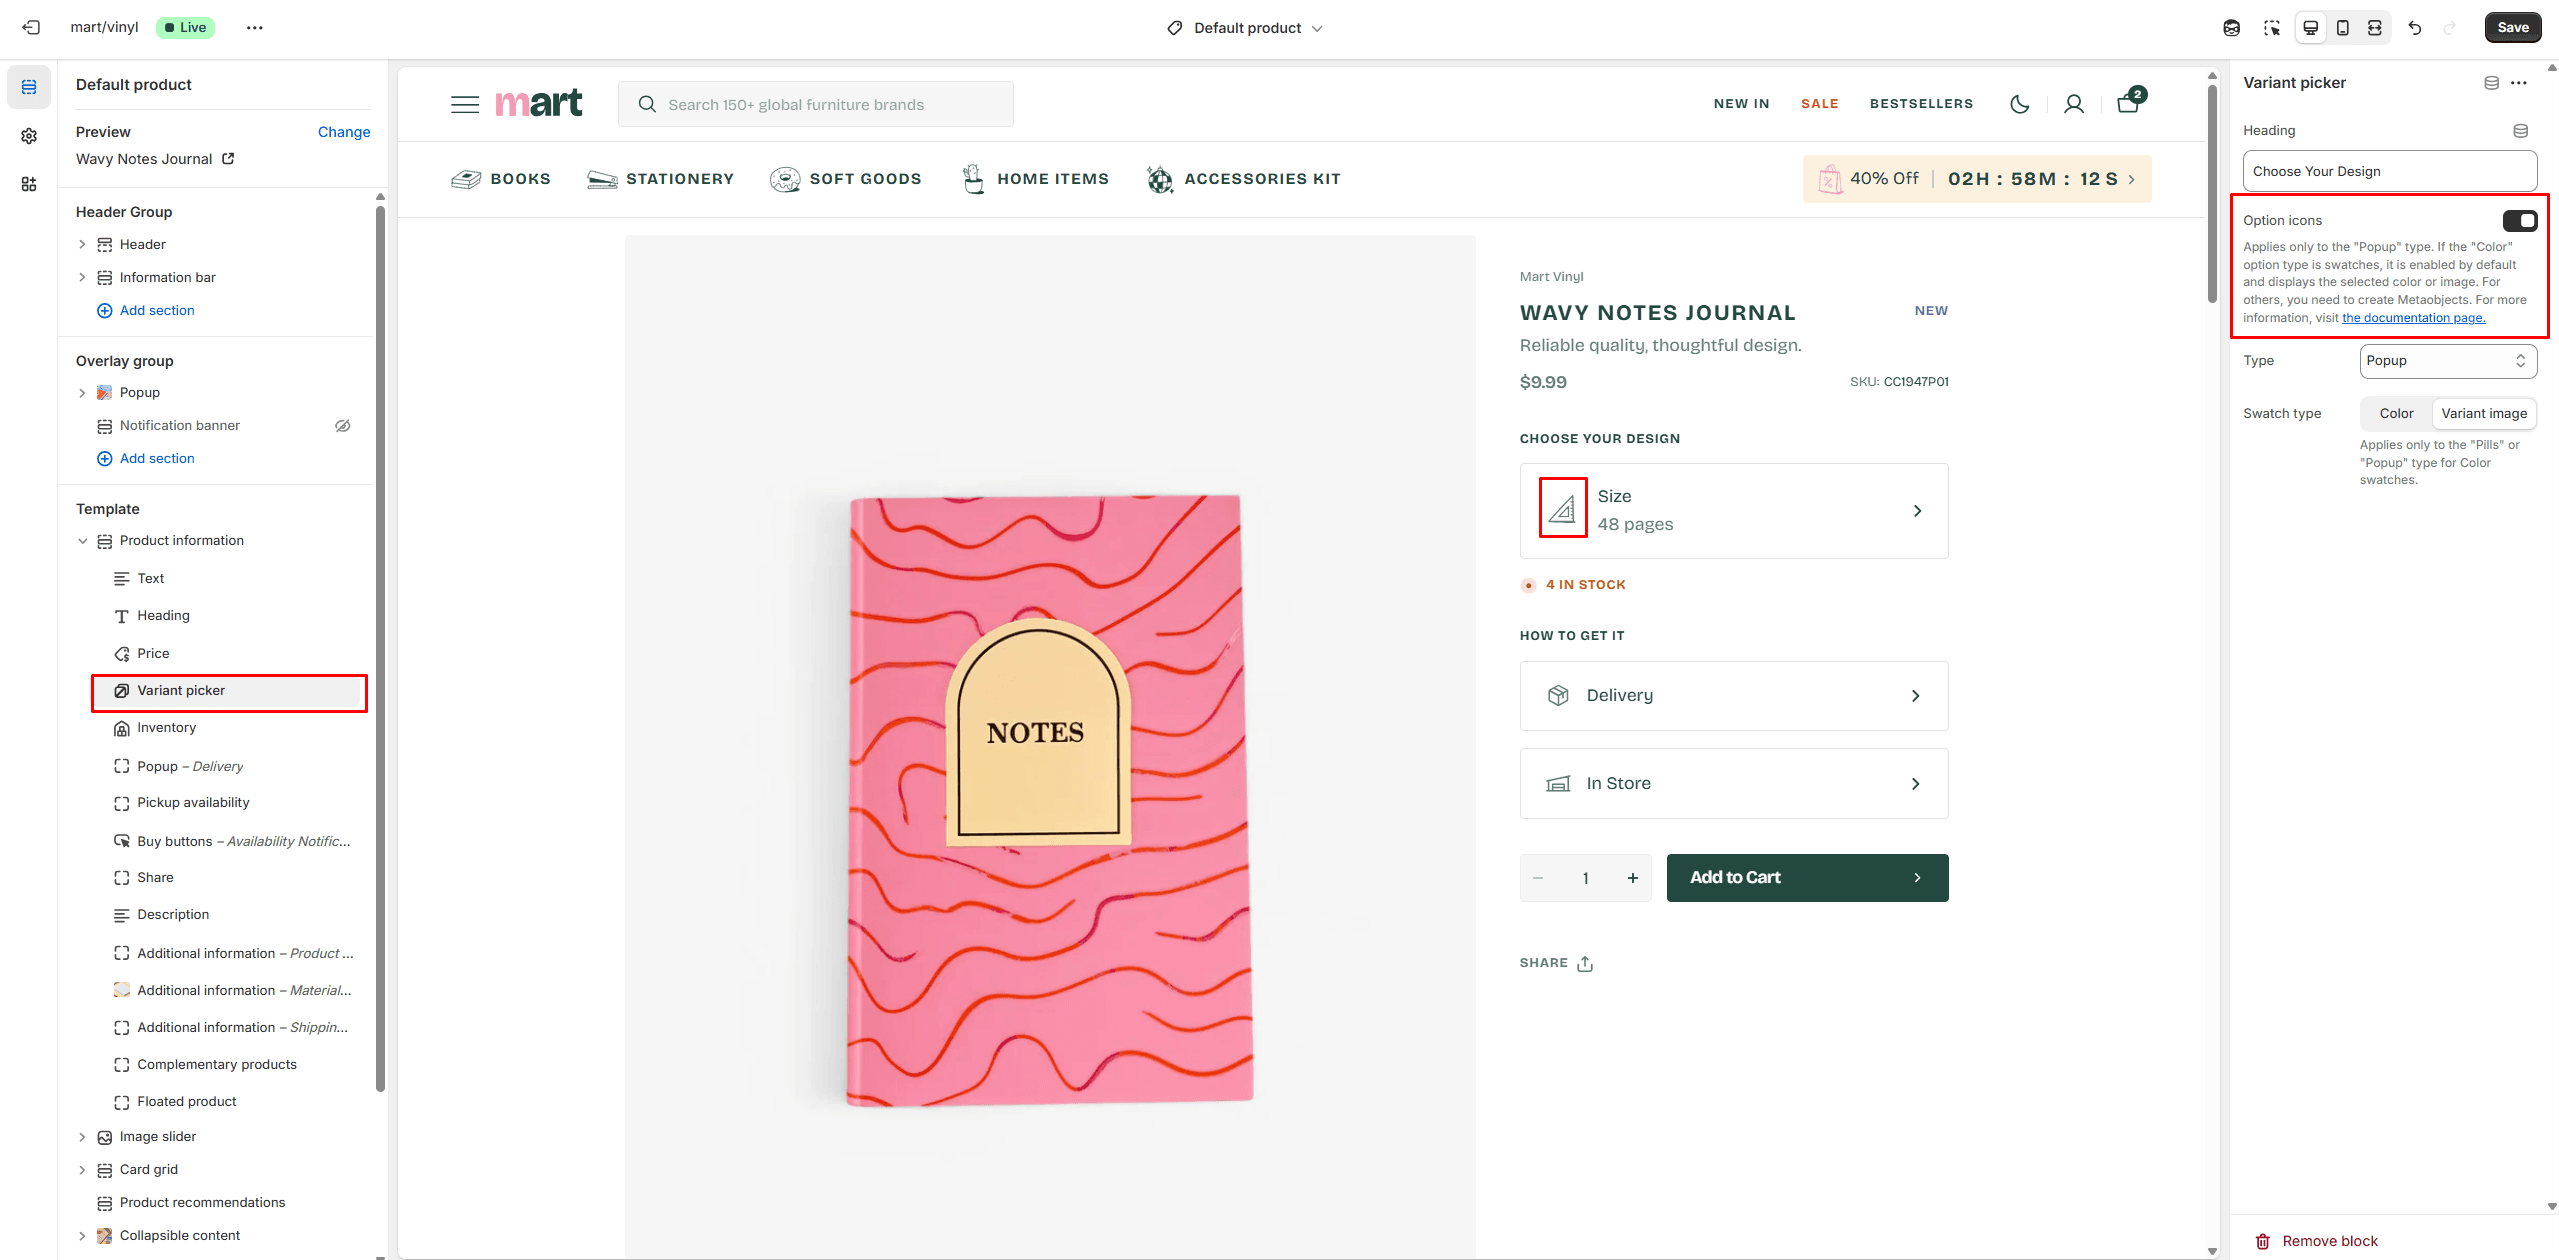The height and width of the screenshot is (1260, 2559).
Task: Toggle dark mode moon icon
Action: pos(2019,104)
